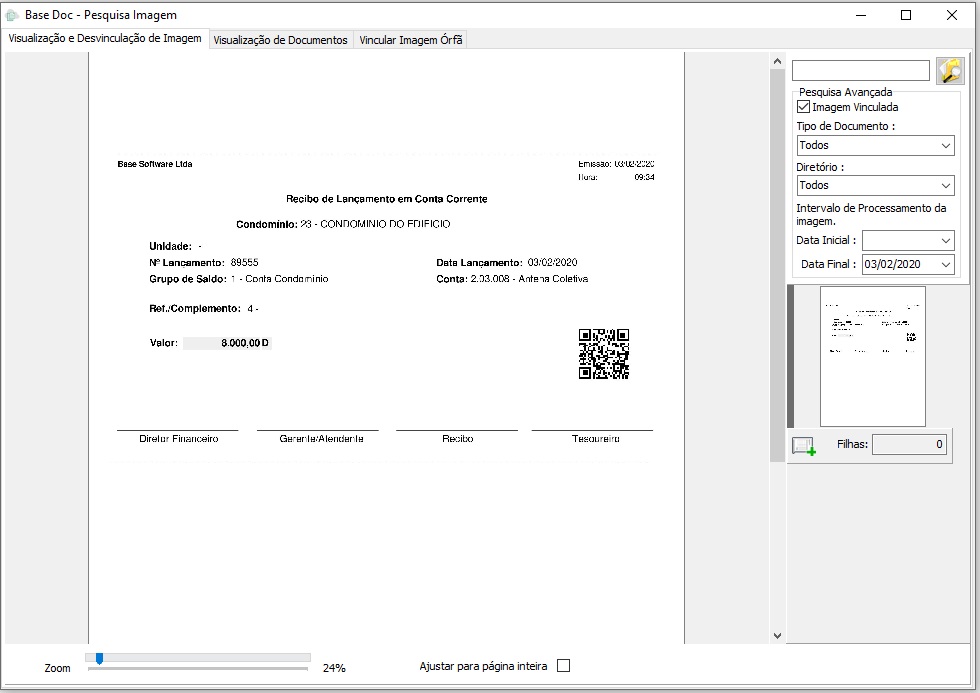Maximize the Base Doc window
The height and width of the screenshot is (693, 980).
pyautogui.click(x=906, y=15)
